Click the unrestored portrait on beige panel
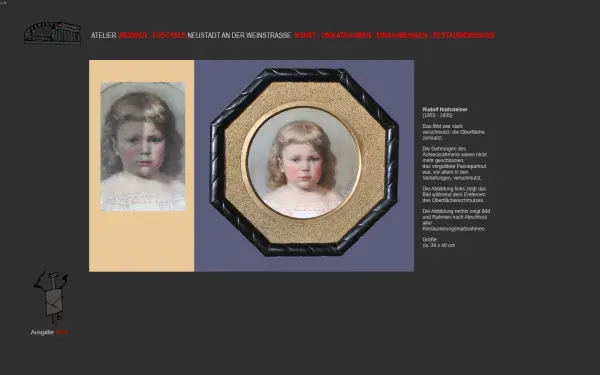The height and width of the screenshot is (375, 600). coord(143,147)
